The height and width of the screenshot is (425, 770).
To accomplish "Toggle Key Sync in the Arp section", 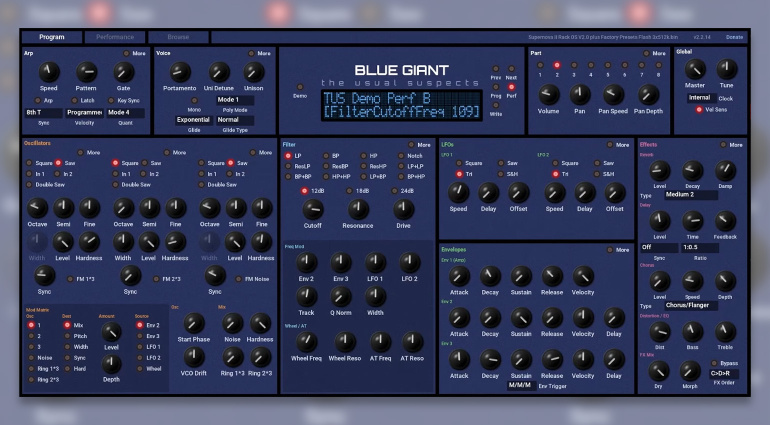I will pyautogui.click(x=111, y=100).
